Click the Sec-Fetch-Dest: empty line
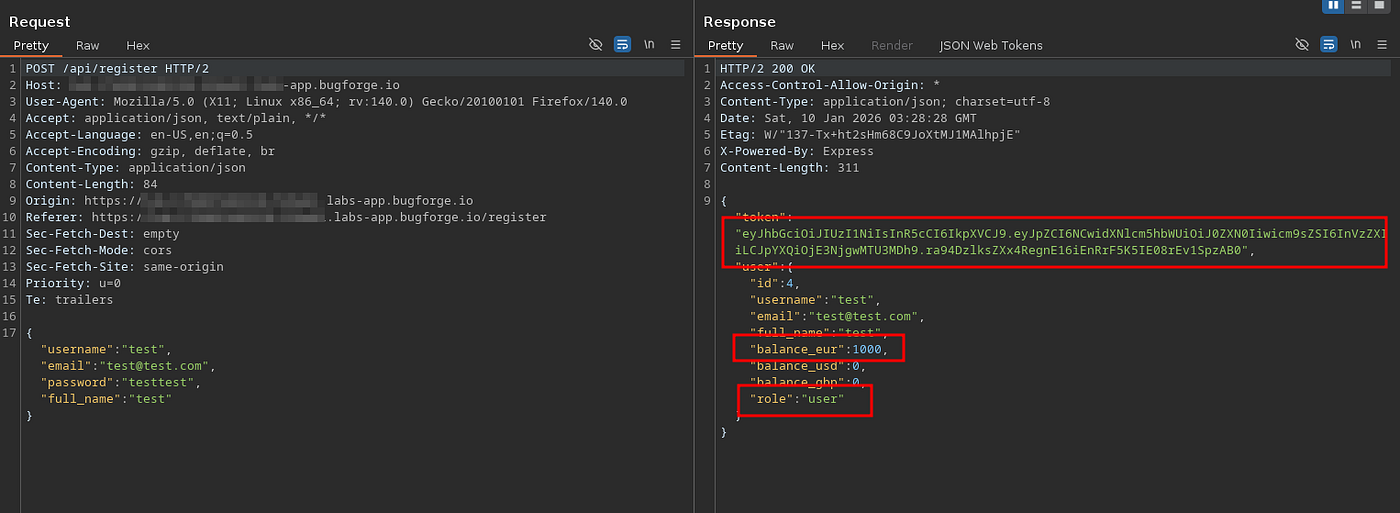The image size is (1400, 513). (x=103, y=233)
